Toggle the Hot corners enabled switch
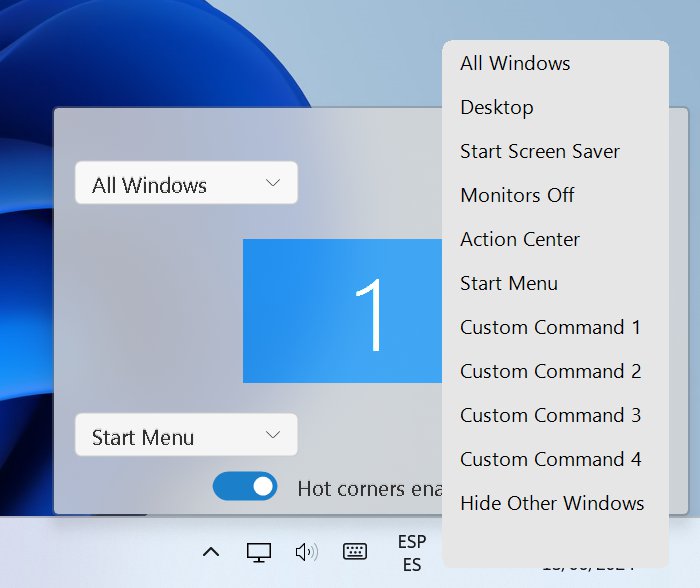This screenshot has width=700, height=588. [x=245, y=486]
